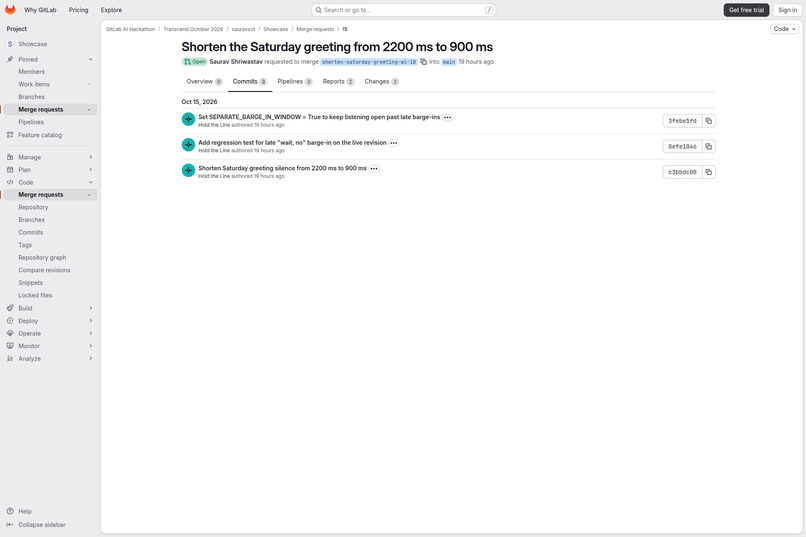Open the Explore link
Viewport: 806px width, 537px height.
click(112, 10)
